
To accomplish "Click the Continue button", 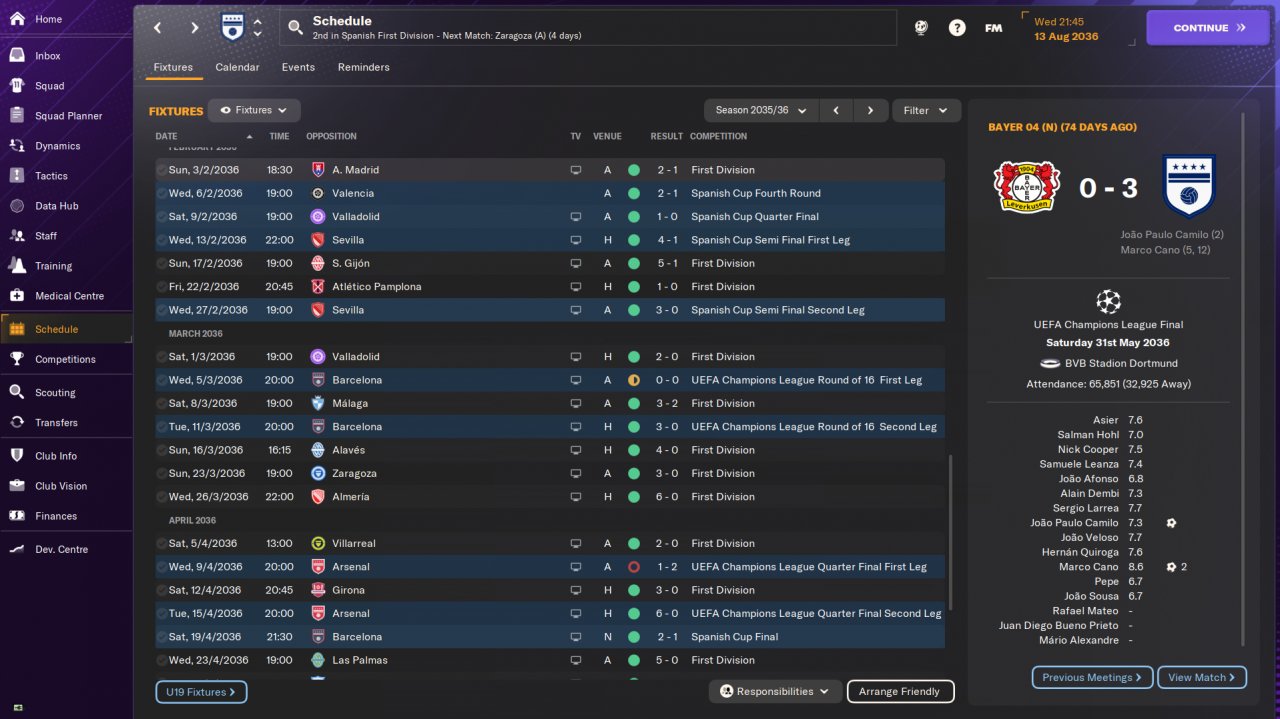I will 1209,28.
